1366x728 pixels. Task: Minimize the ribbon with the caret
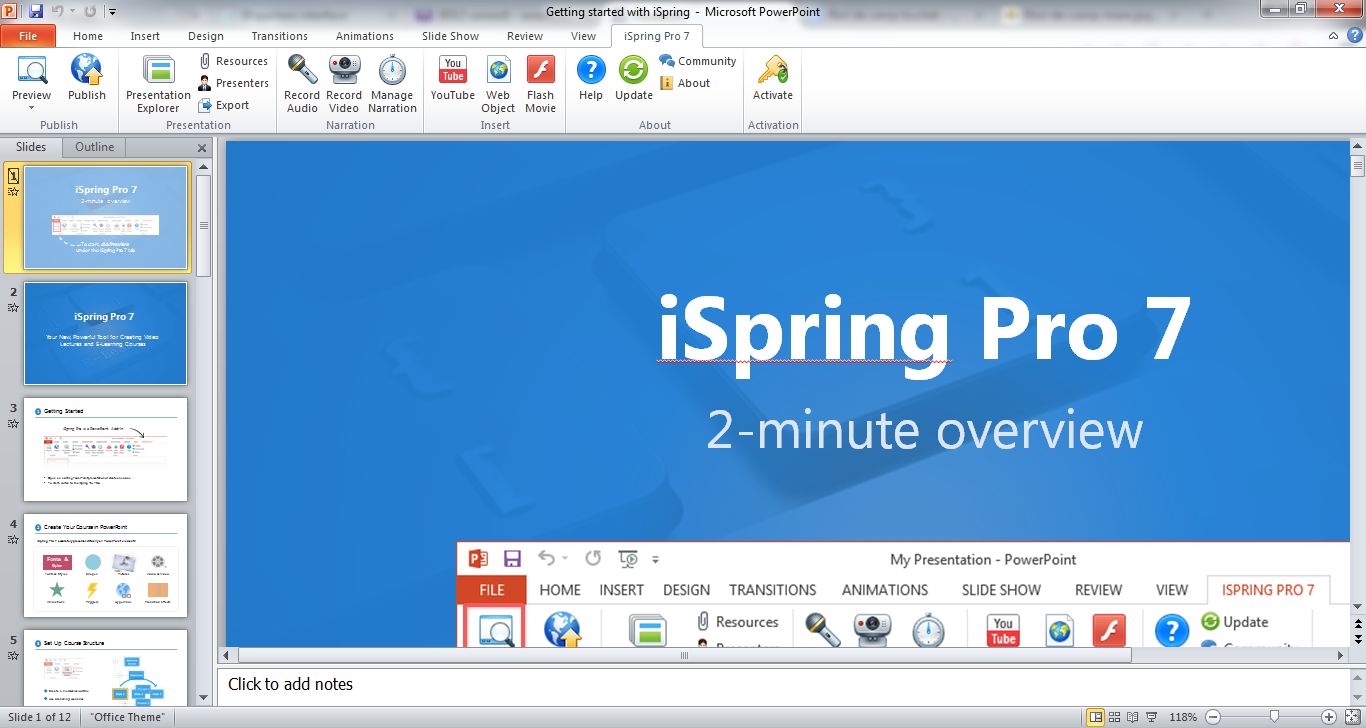pos(1334,36)
